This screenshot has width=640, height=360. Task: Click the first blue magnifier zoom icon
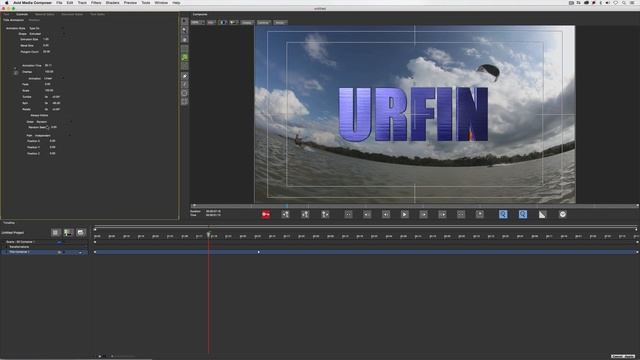(x=503, y=214)
